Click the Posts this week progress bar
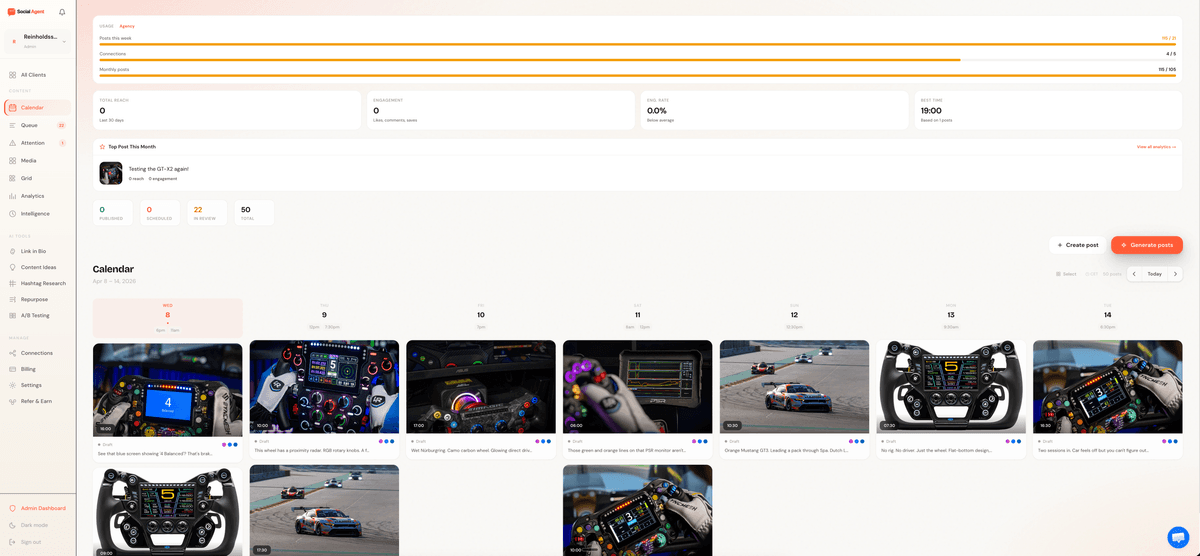Screen dimensions: 1200x556 pyautogui.click(x=637, y=44)
